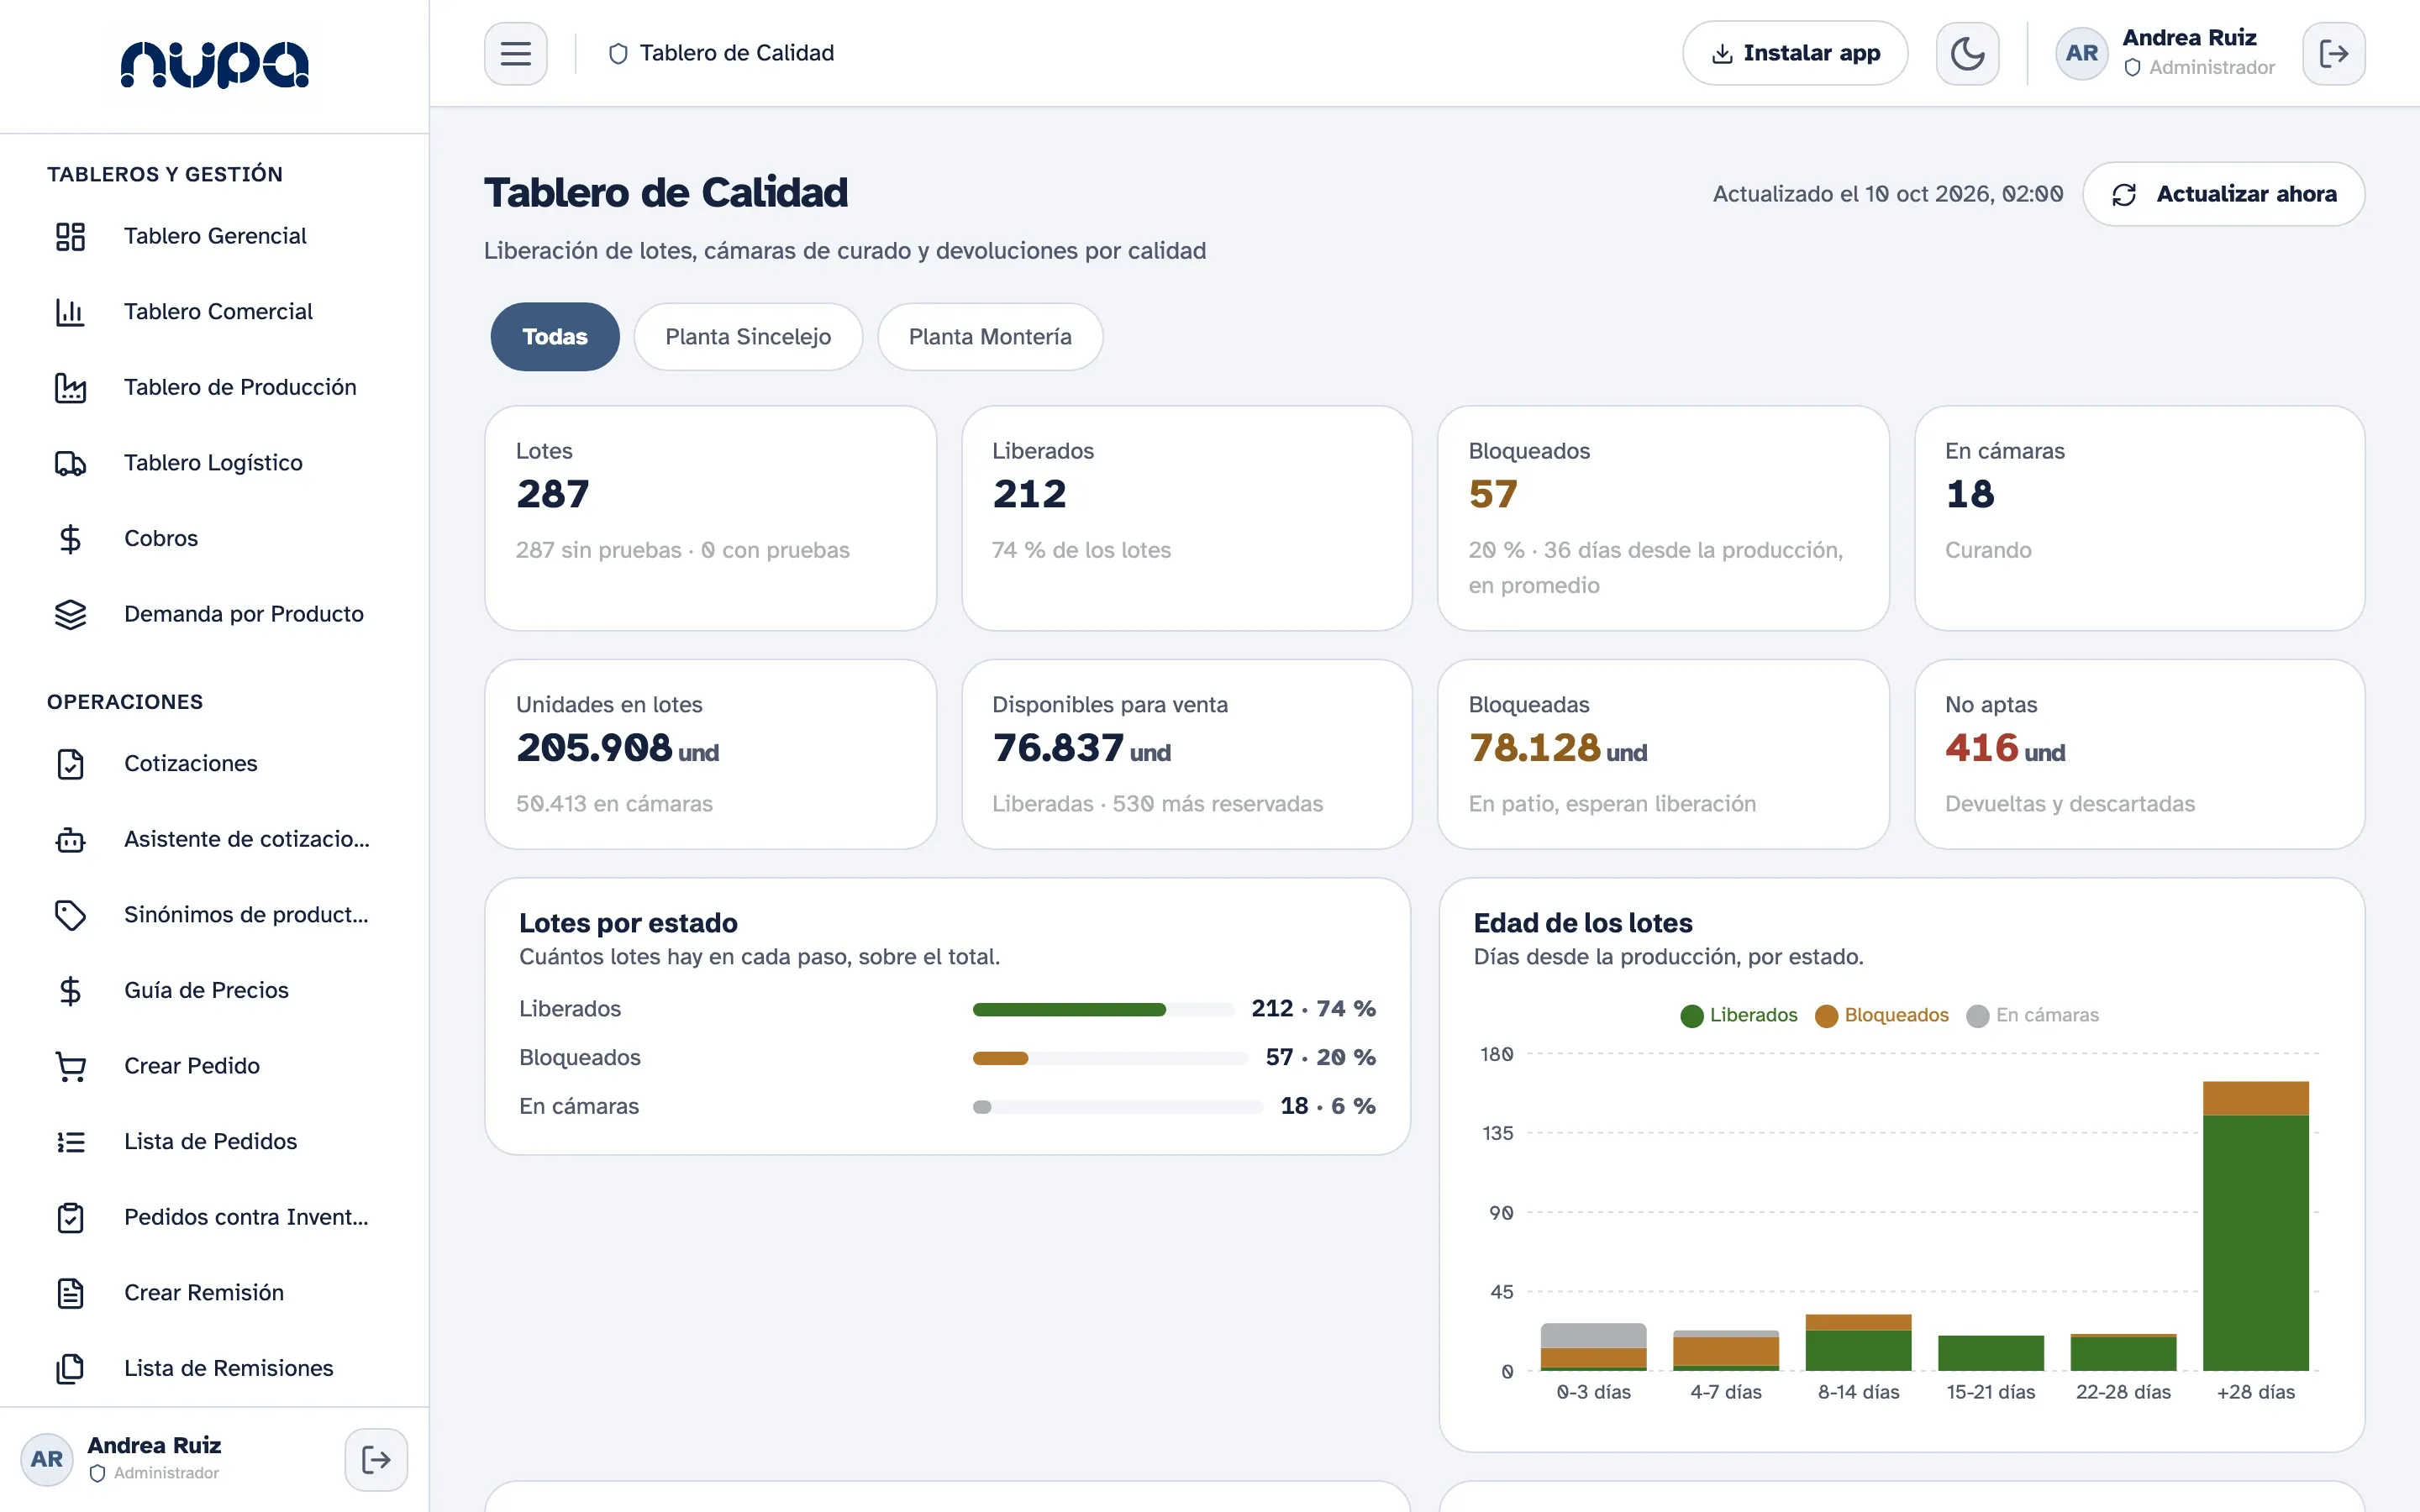Click the Bloqueados orange progress bar
This screenshot has width=2420, height=1512.
coord(1000,1059)
